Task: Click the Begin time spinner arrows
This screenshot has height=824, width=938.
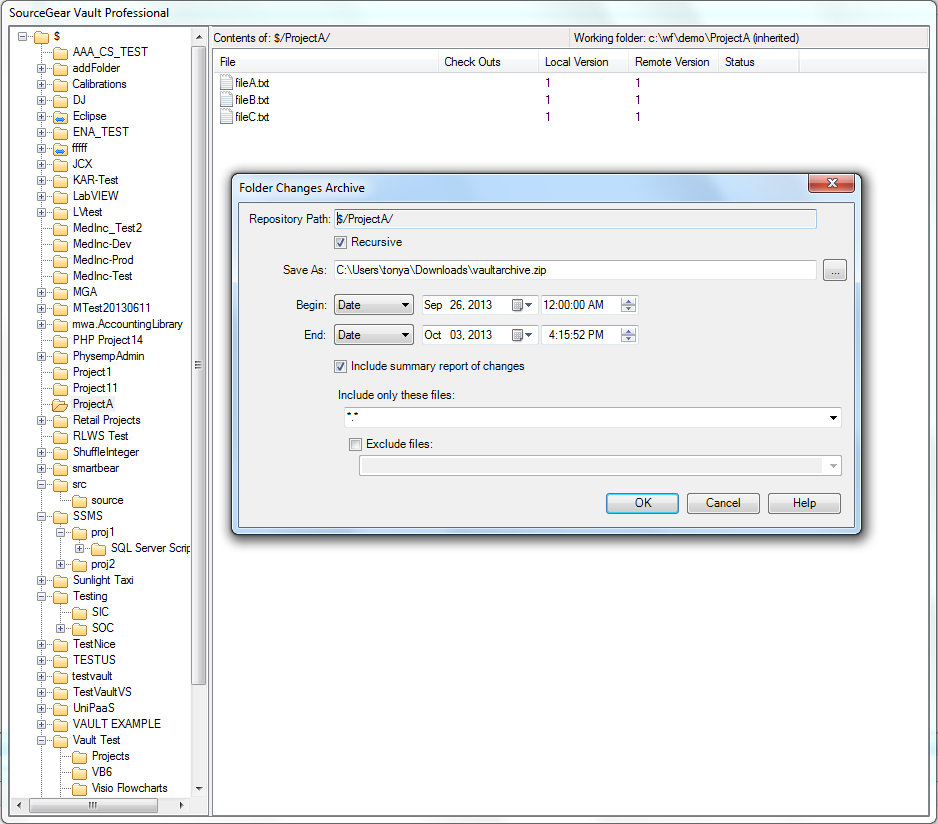Action: [628, 305]
